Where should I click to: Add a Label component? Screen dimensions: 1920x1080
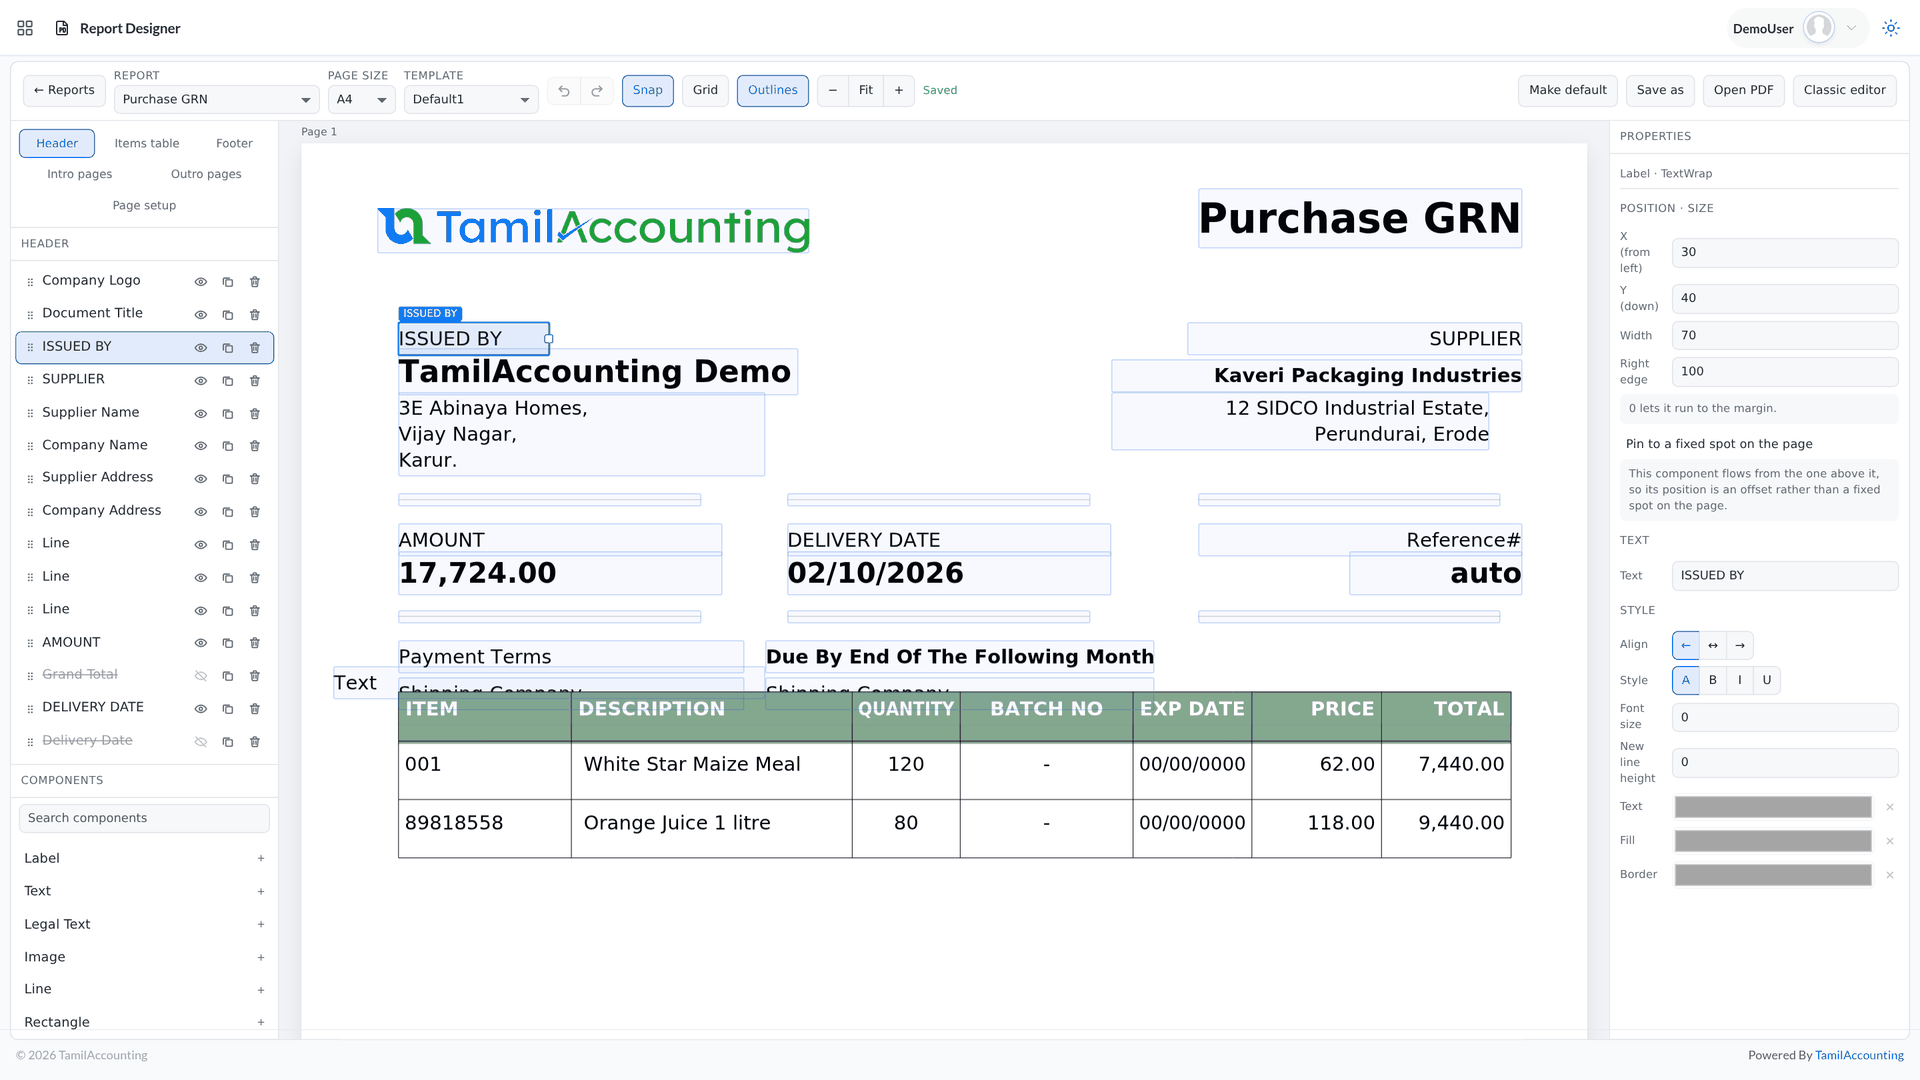click(x=261, y=858)
